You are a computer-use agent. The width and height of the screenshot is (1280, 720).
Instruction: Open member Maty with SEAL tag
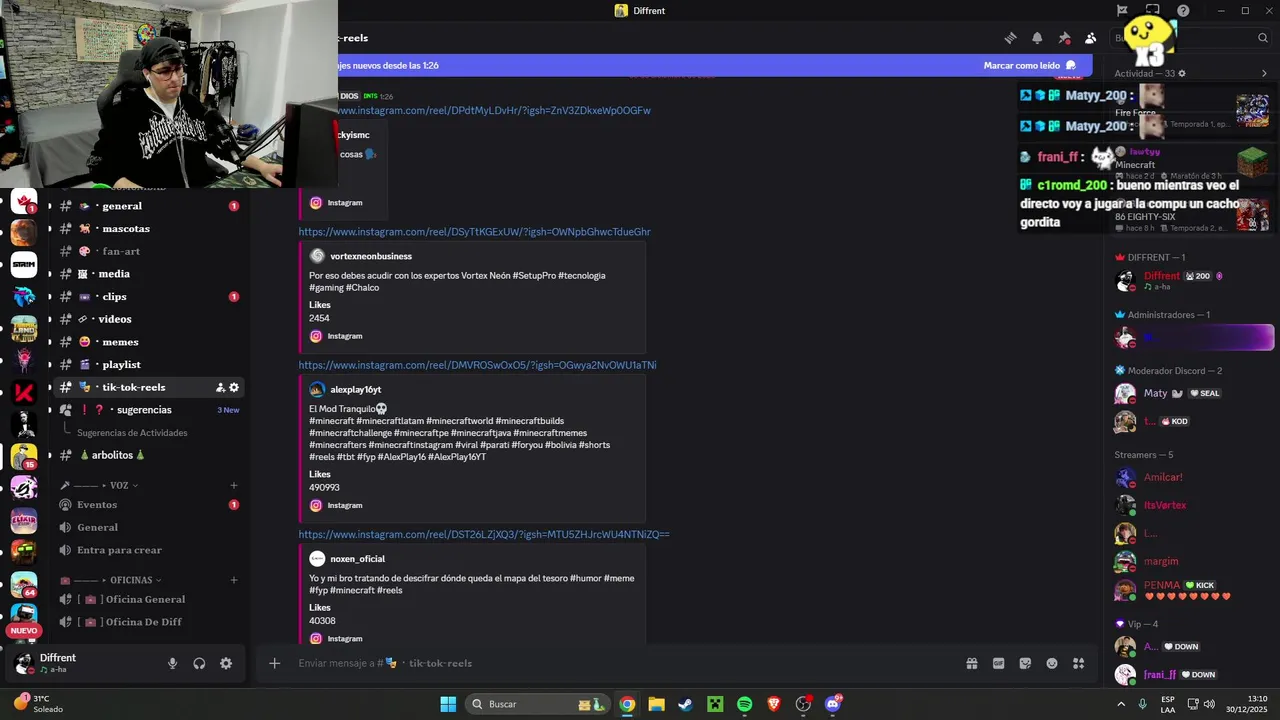point(1192,393)
